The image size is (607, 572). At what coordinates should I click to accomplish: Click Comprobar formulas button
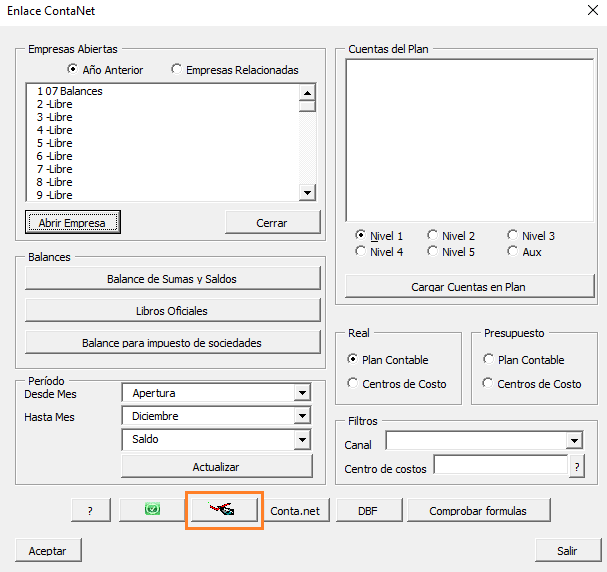pos(478,510)
